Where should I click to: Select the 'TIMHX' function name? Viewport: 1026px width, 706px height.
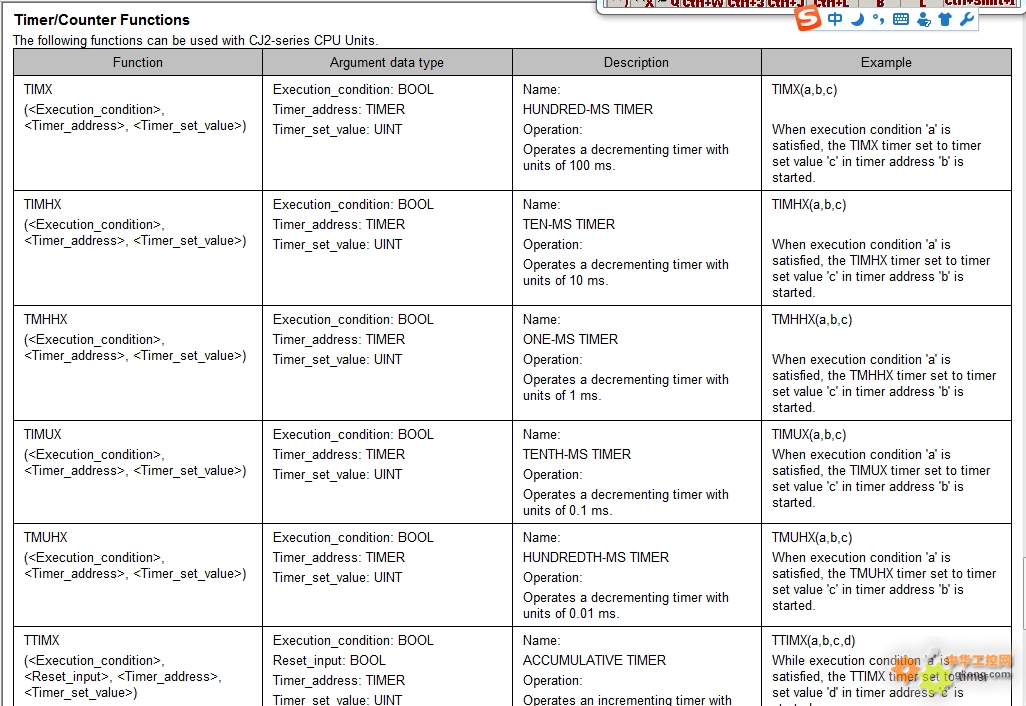click(43, 204)
